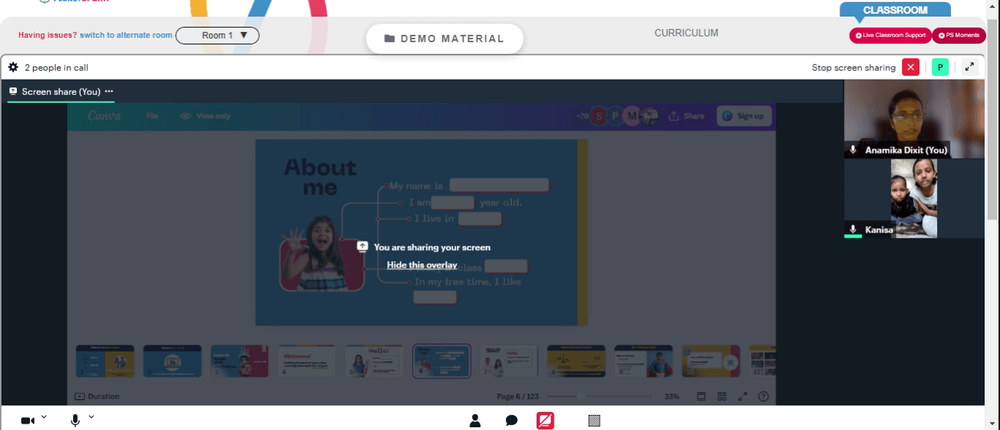
Task: Click the Canva logo in shared screen
Action: coord(105,115)
